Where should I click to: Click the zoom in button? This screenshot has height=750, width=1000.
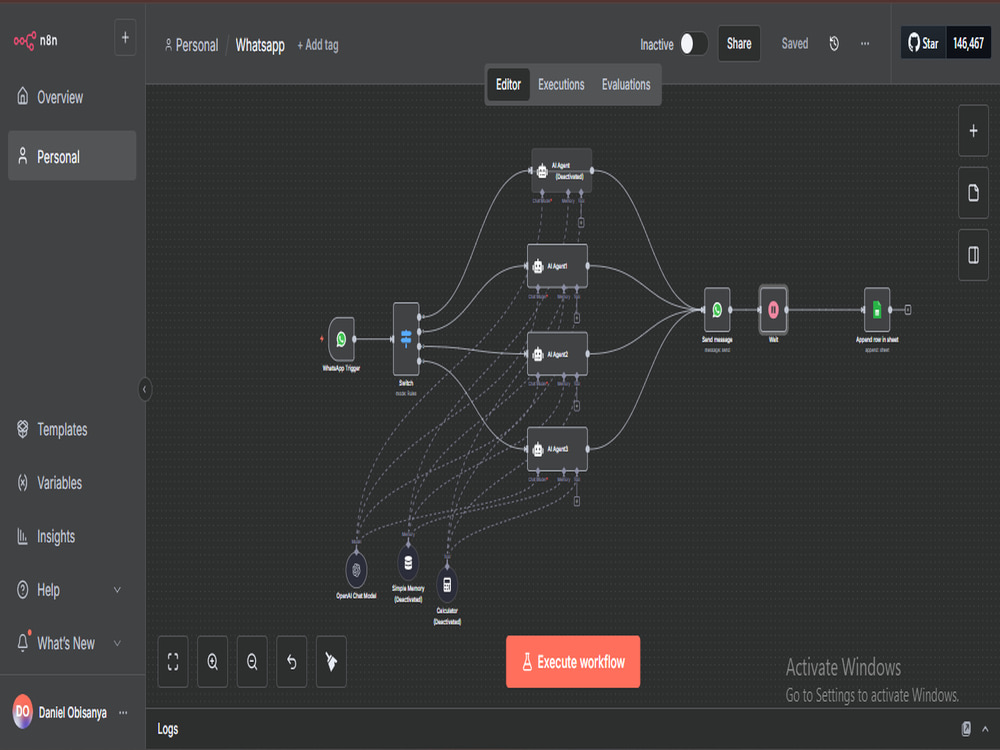[212, 661]
